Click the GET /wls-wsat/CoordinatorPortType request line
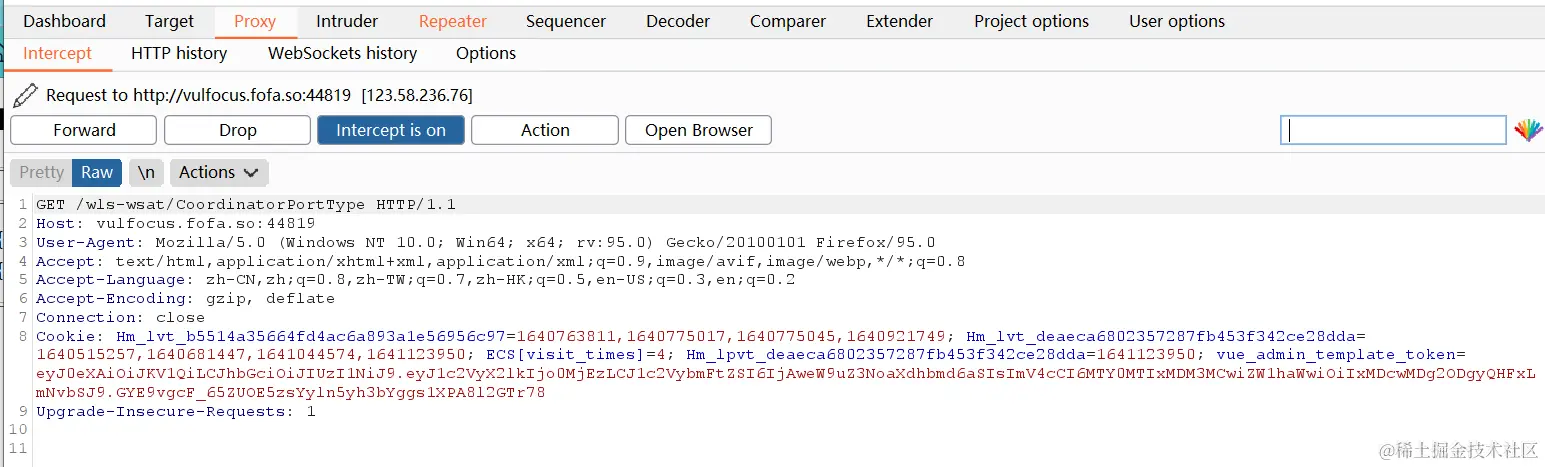1545x467 pixels. (x=246, y=204)
